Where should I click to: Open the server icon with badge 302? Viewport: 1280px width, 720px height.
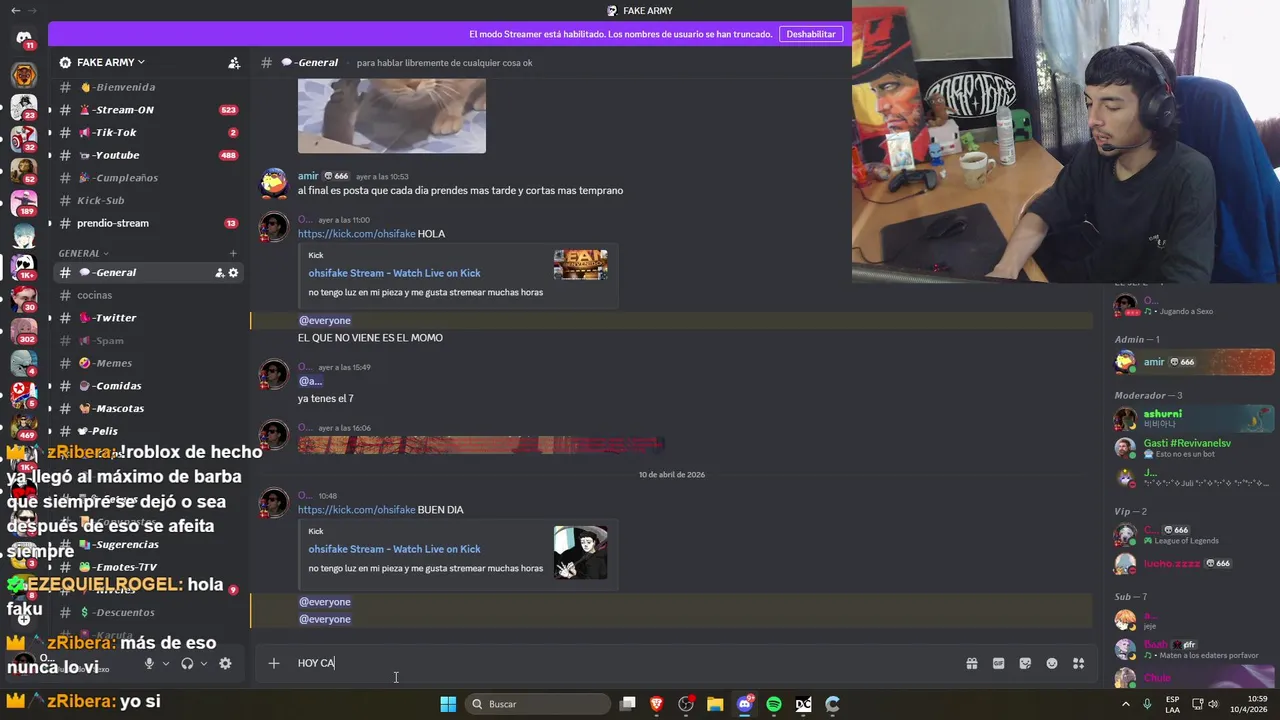pyautogui.click(x=24, y=331)
